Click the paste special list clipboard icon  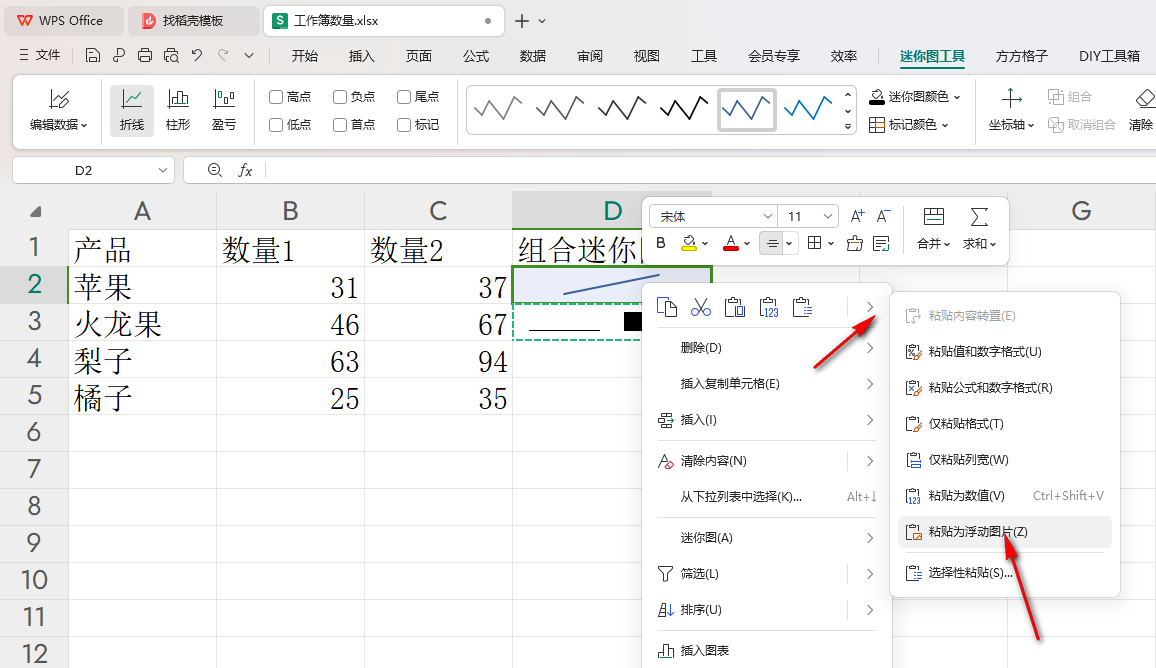(802, 307)
